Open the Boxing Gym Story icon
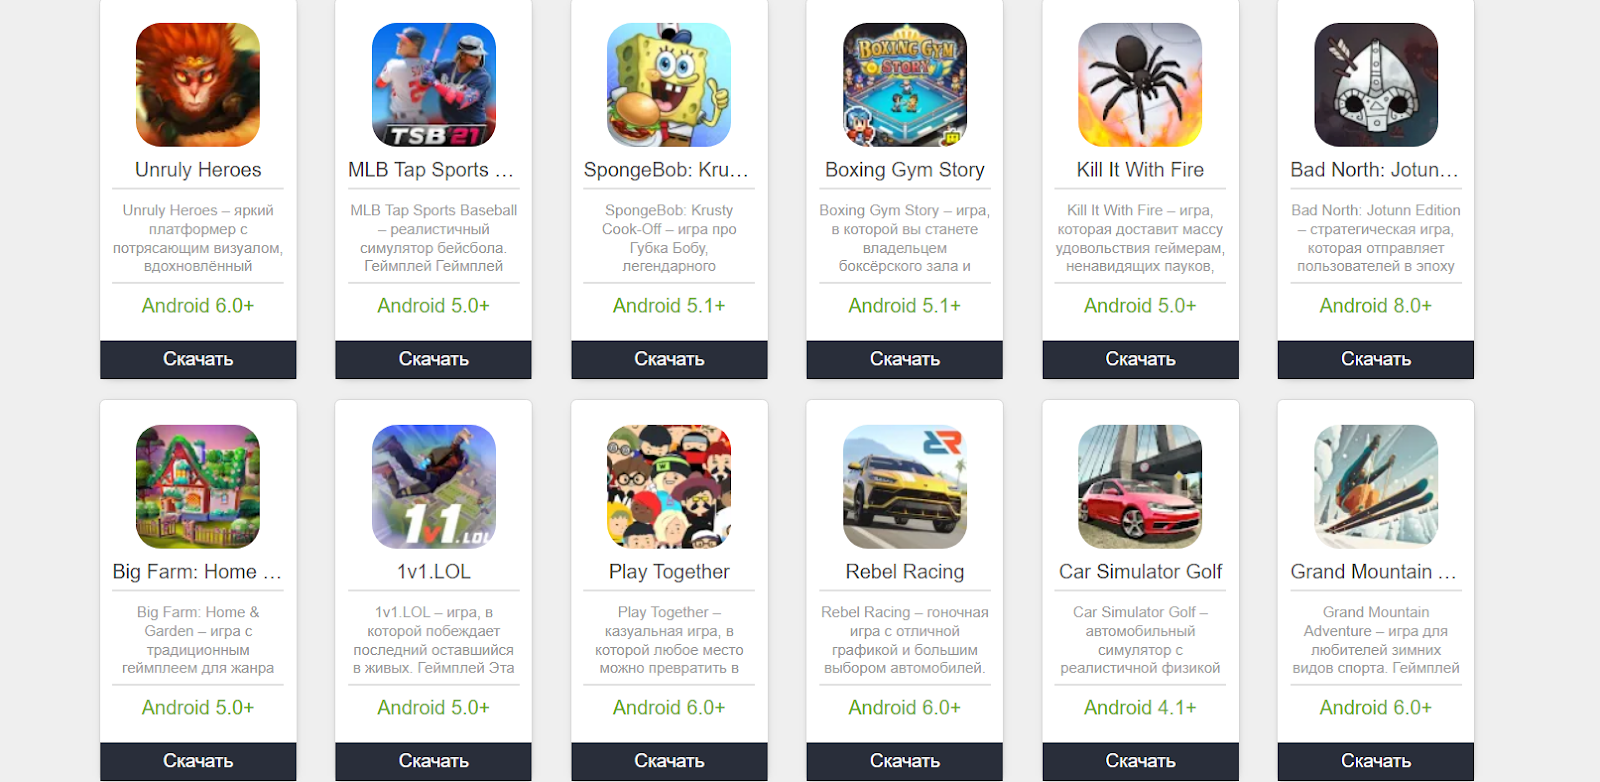Screen dimensions: 1600x782 (x=905, y=85)
